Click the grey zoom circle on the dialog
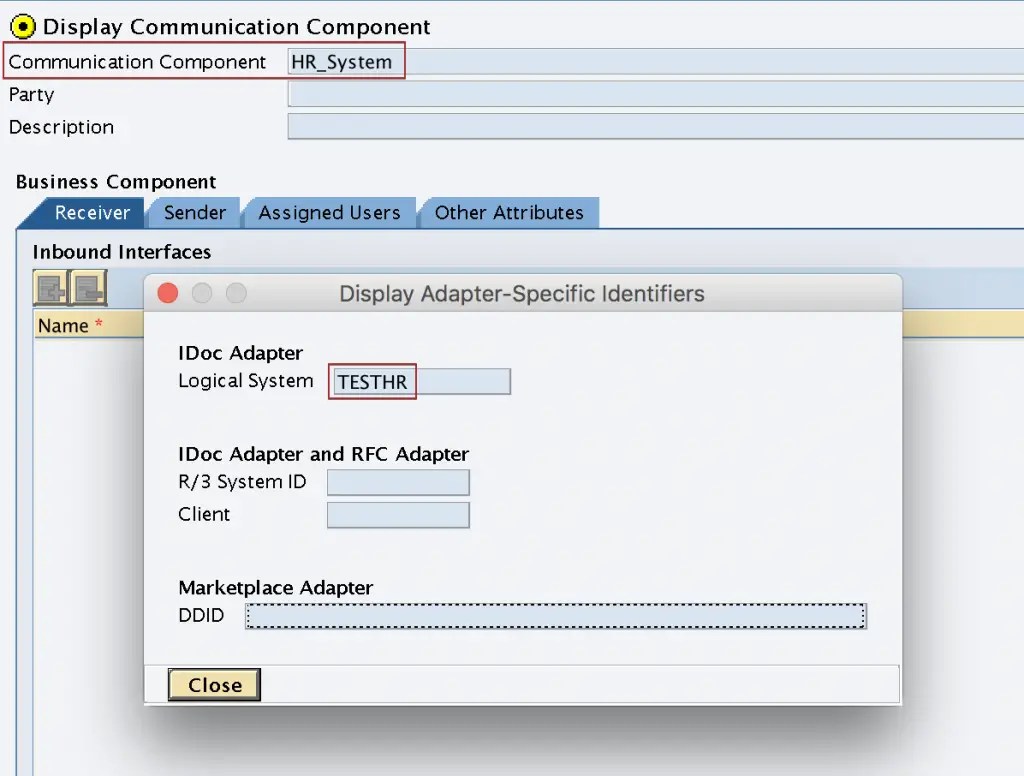Viewport: 1024px width, 776px height. click(x=235, y=293)
